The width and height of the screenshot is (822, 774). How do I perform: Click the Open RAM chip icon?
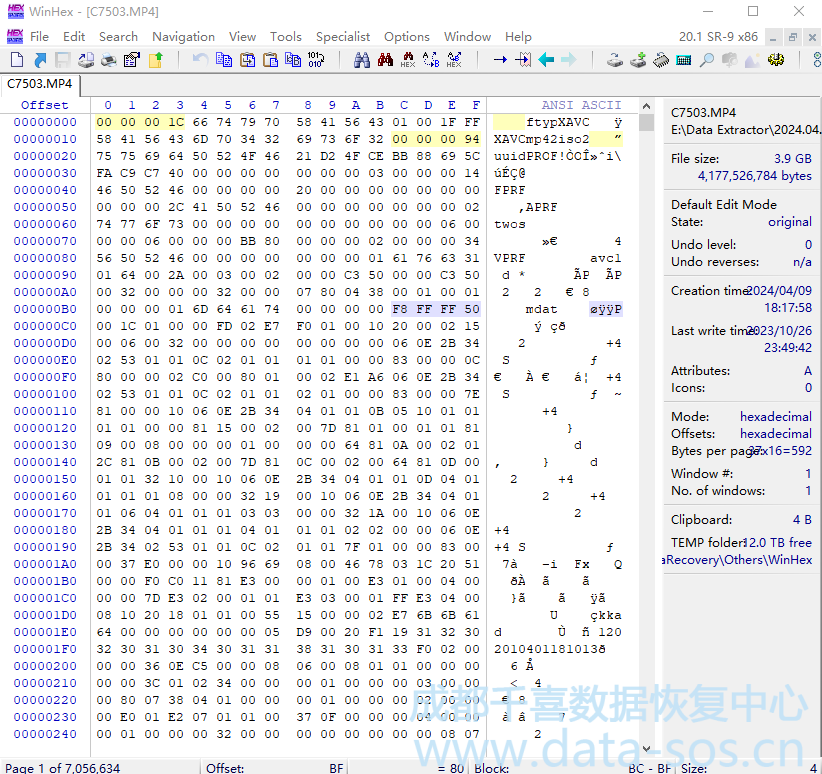coord(660,60)
